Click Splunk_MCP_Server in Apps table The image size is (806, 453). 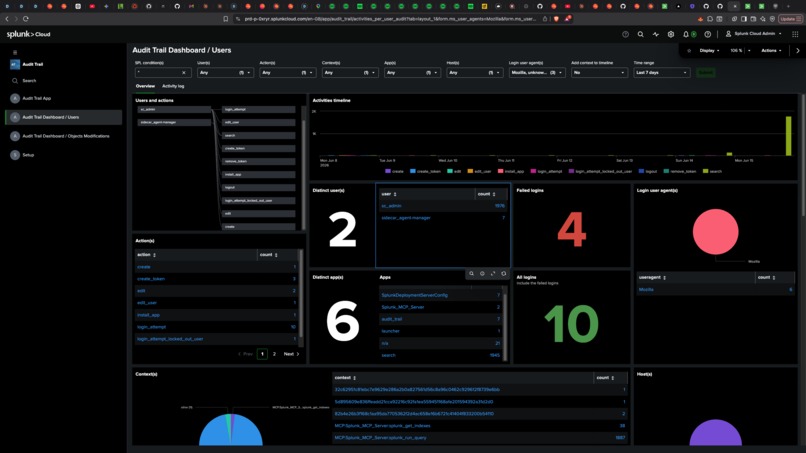(x=402, y=307)
